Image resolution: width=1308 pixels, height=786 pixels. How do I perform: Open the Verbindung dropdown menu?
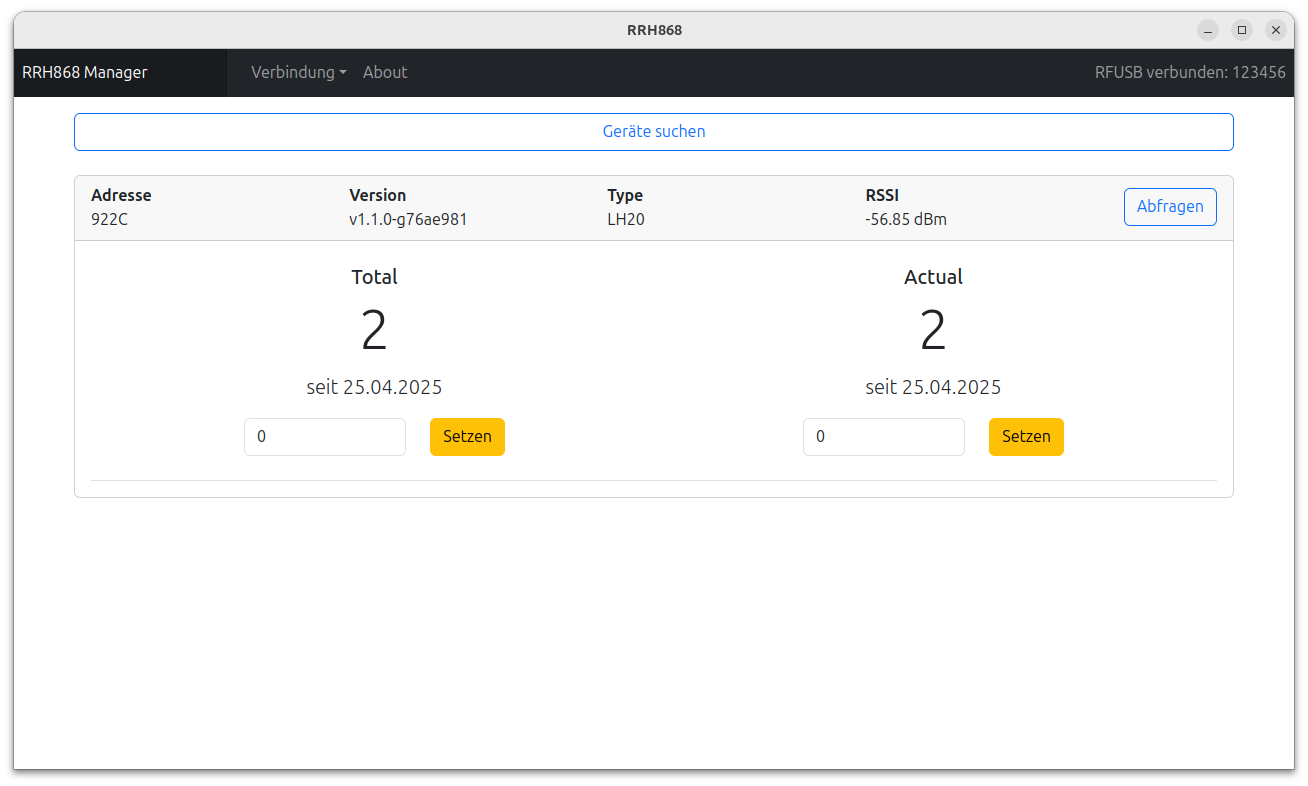298,72
